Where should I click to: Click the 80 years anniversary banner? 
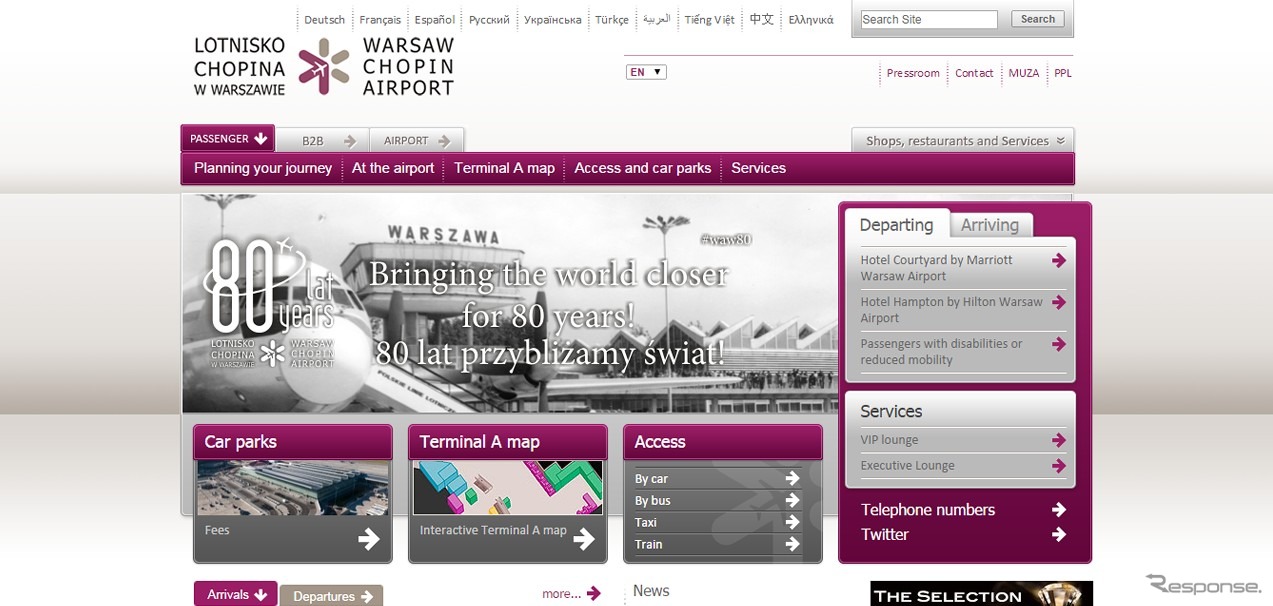tap(510, 304)
